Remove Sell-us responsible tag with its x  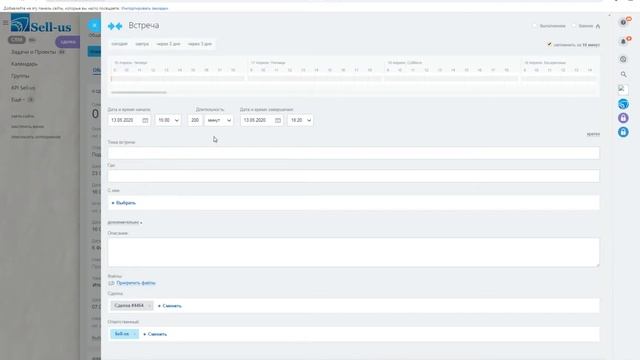click(134, 334)
